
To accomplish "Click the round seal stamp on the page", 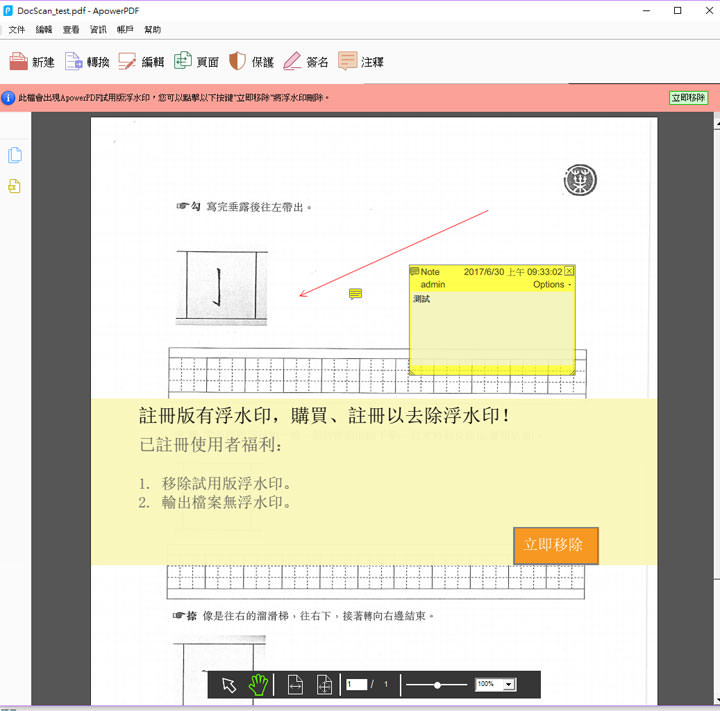I will (x=580, y=180).
